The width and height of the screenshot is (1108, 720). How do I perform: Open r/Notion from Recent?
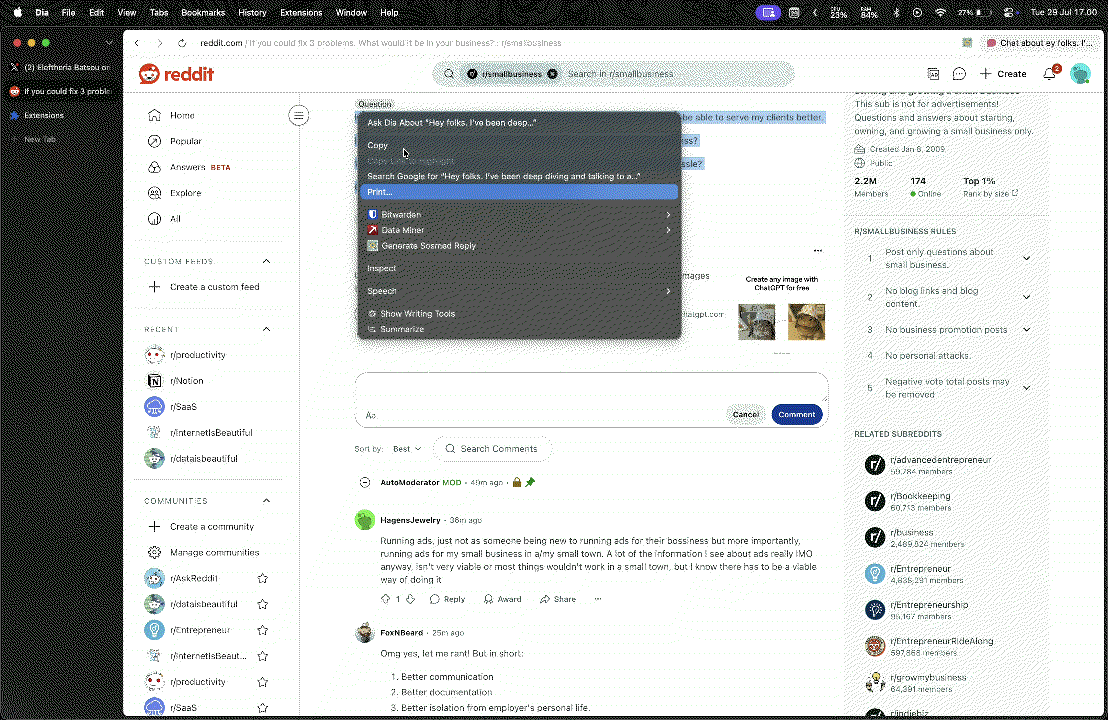click(175, 381)
